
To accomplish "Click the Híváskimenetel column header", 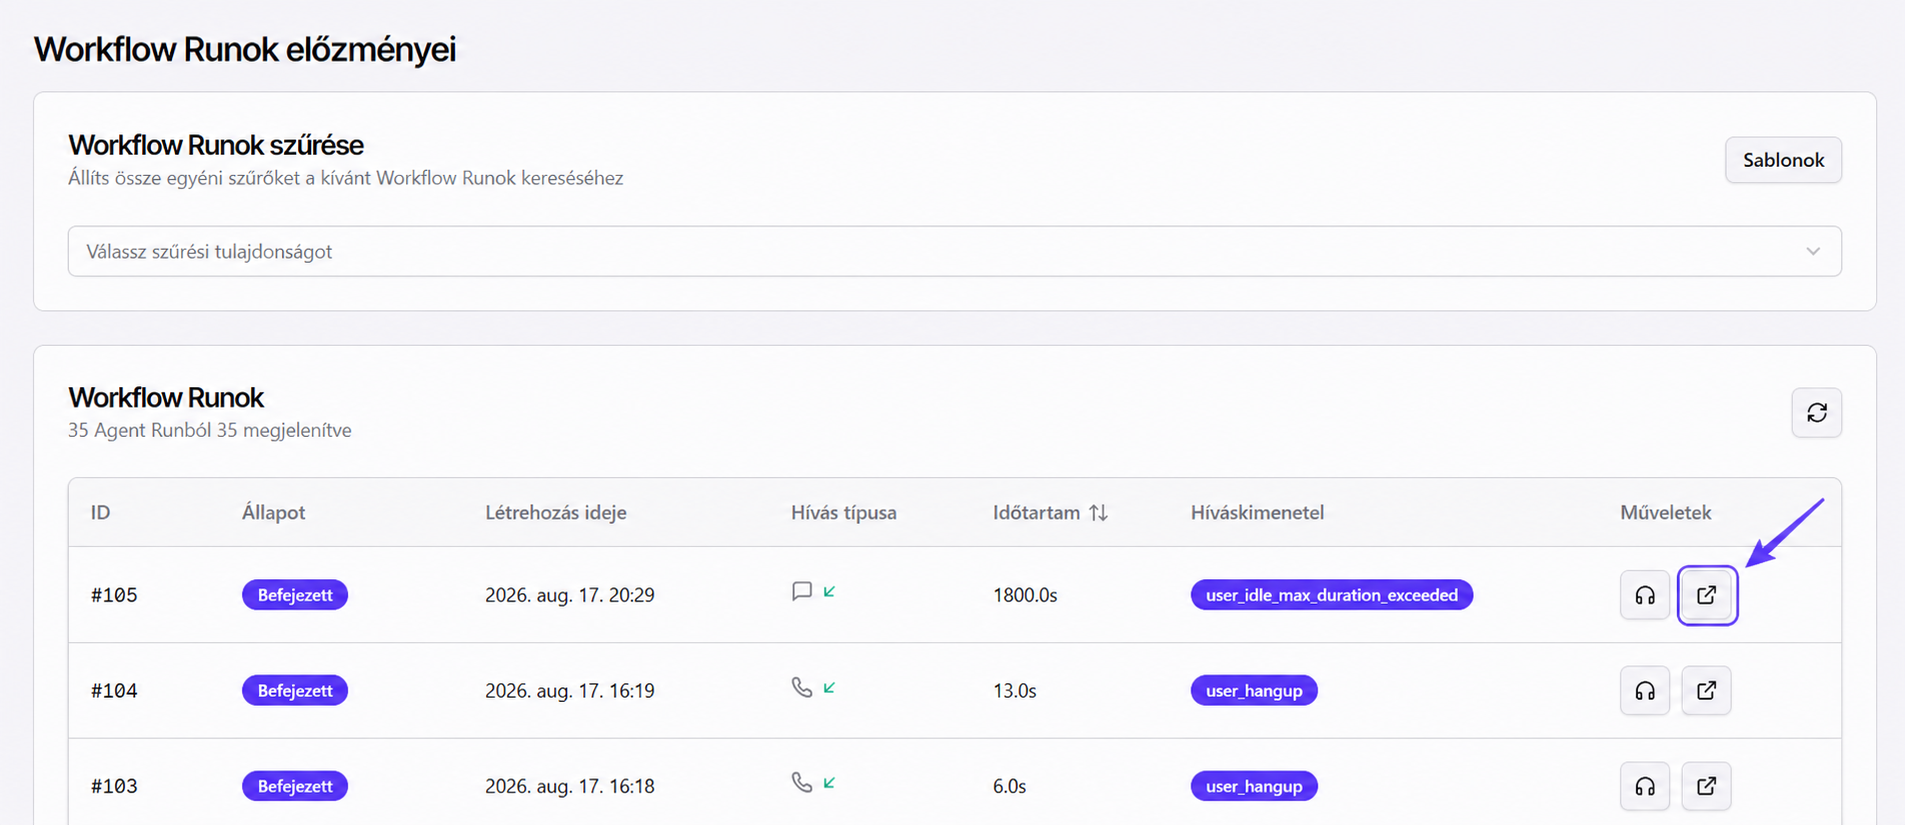I will click(x=1257, y=513).
